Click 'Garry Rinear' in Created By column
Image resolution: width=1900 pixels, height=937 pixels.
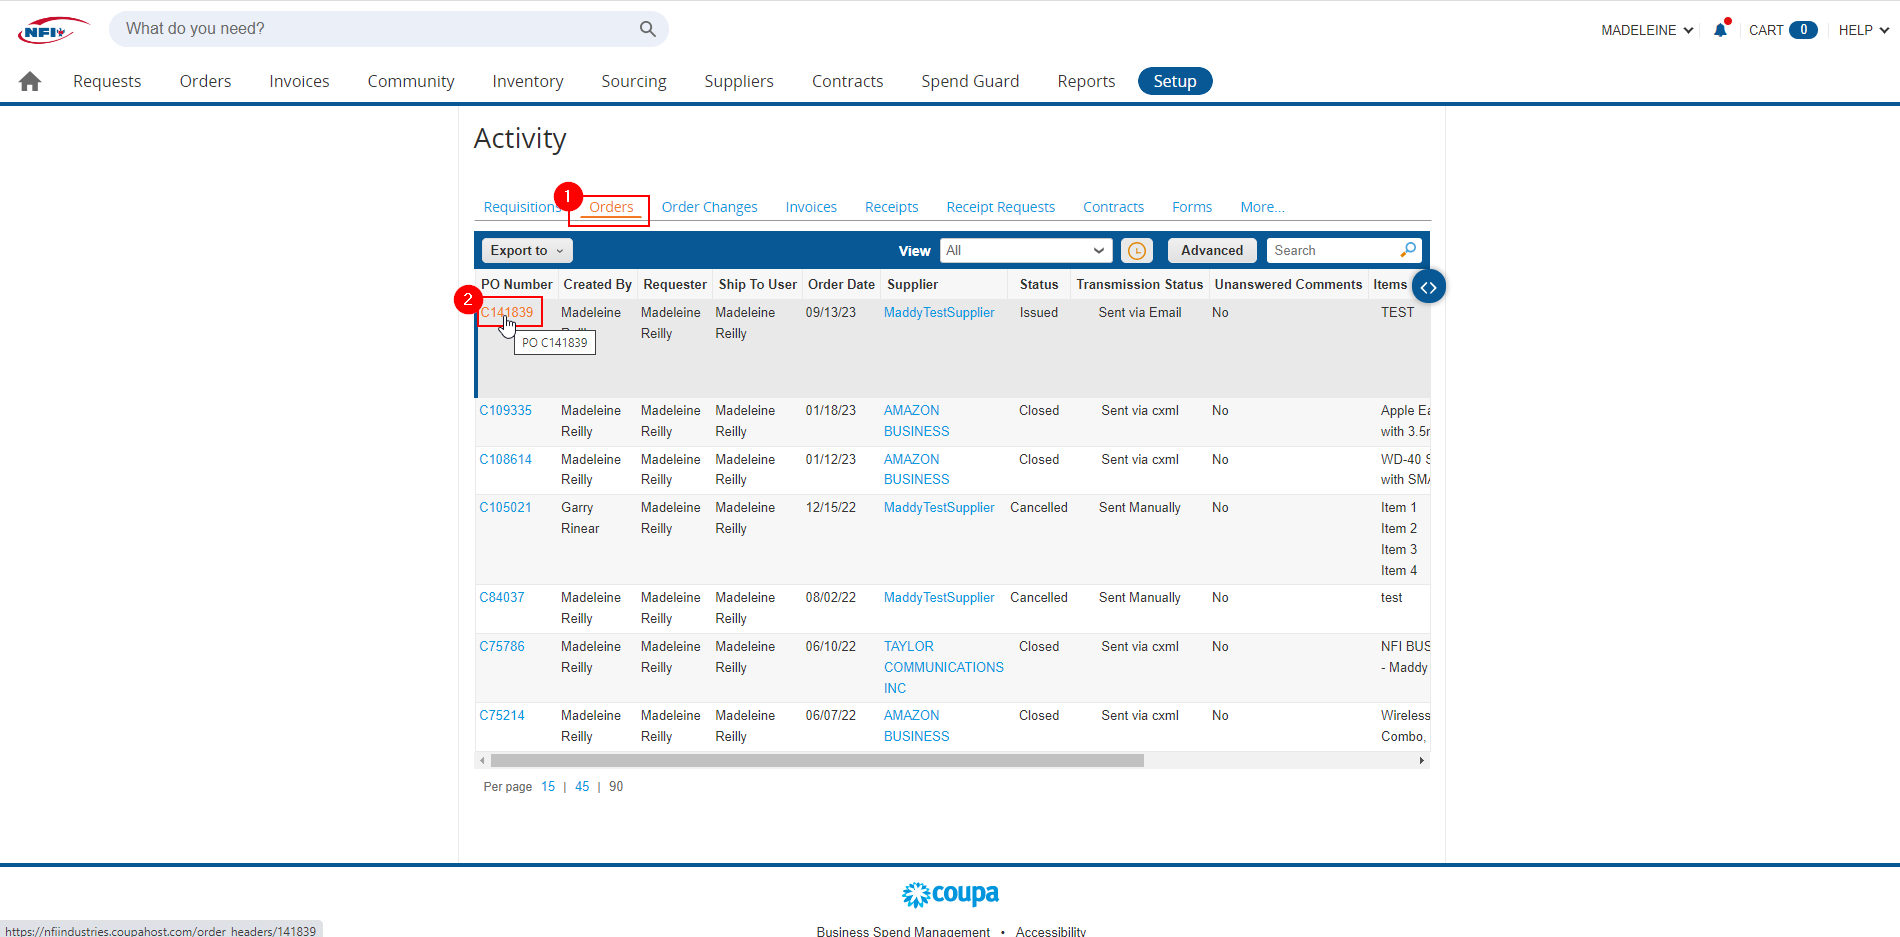580,518
